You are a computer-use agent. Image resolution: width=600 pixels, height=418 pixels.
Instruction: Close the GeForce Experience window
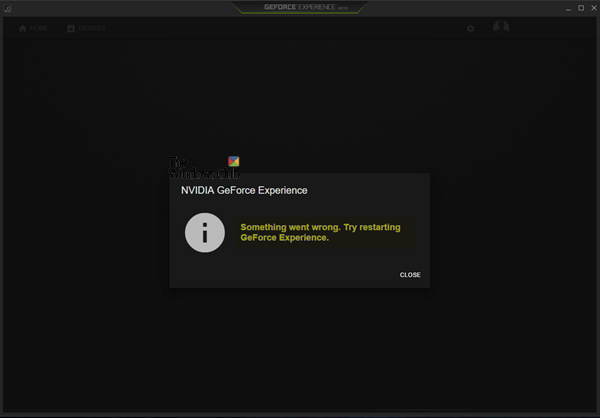click(x=593, y=8)
